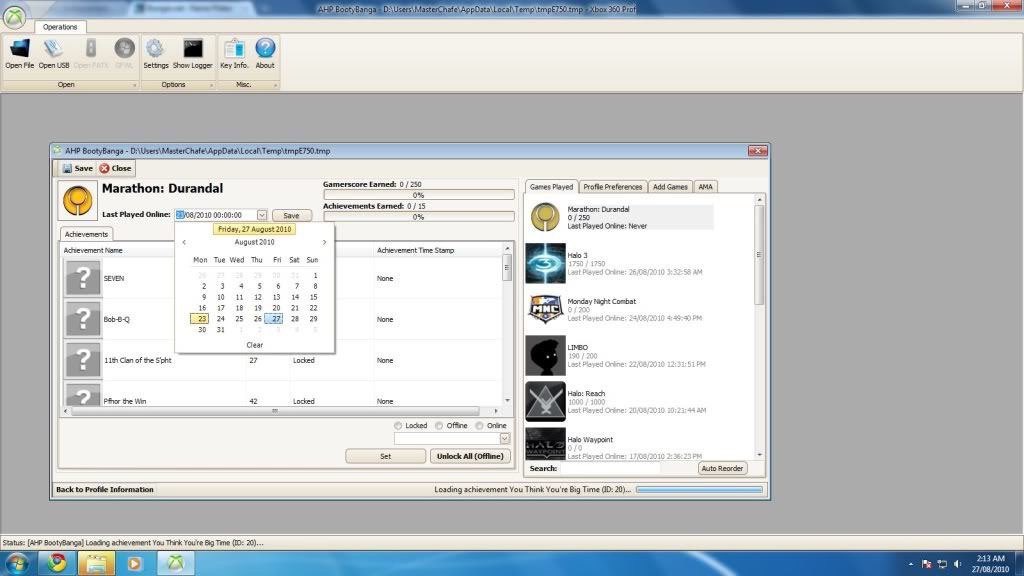Select the Offline radio button
This screenshot has width=1024, height=576.
click(439, 426)
